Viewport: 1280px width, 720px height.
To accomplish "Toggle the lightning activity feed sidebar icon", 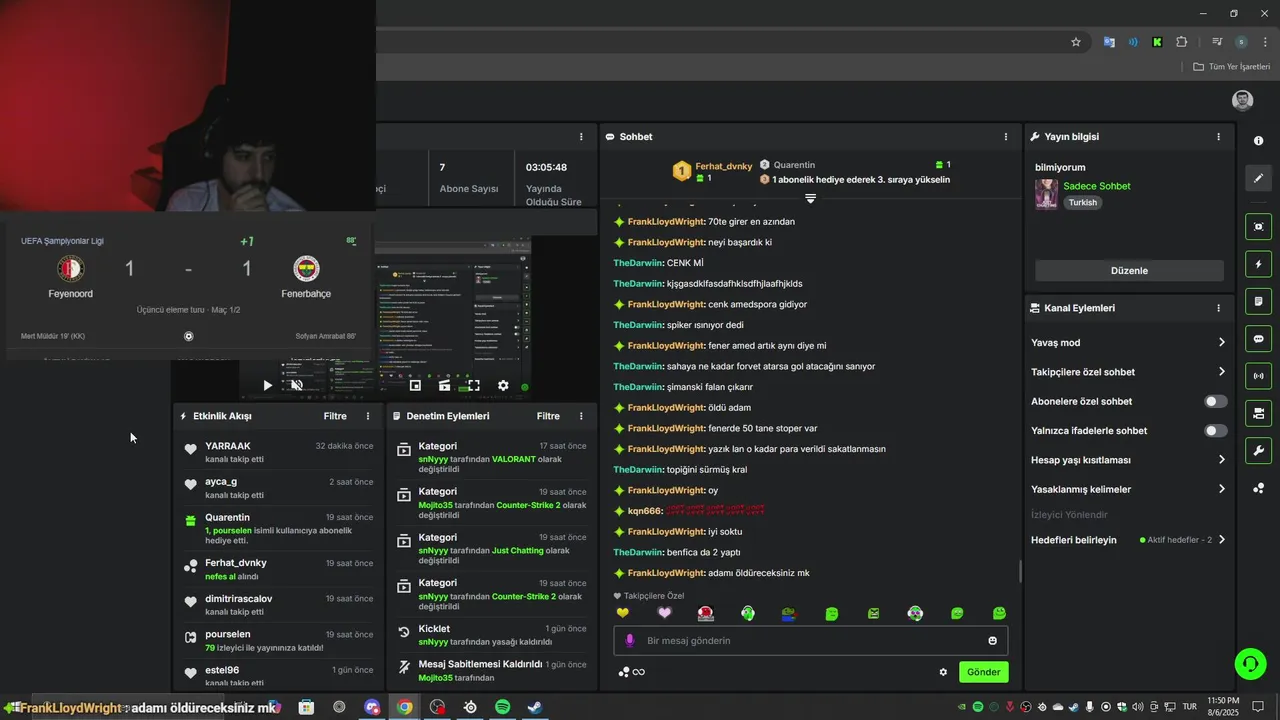I will click(1258, 264).
